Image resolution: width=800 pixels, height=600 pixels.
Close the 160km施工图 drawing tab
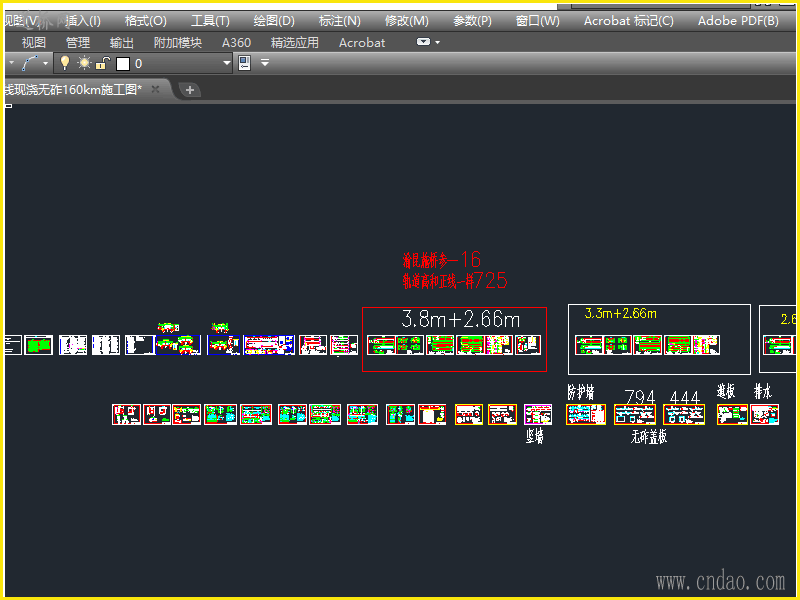tap(156, 89)
